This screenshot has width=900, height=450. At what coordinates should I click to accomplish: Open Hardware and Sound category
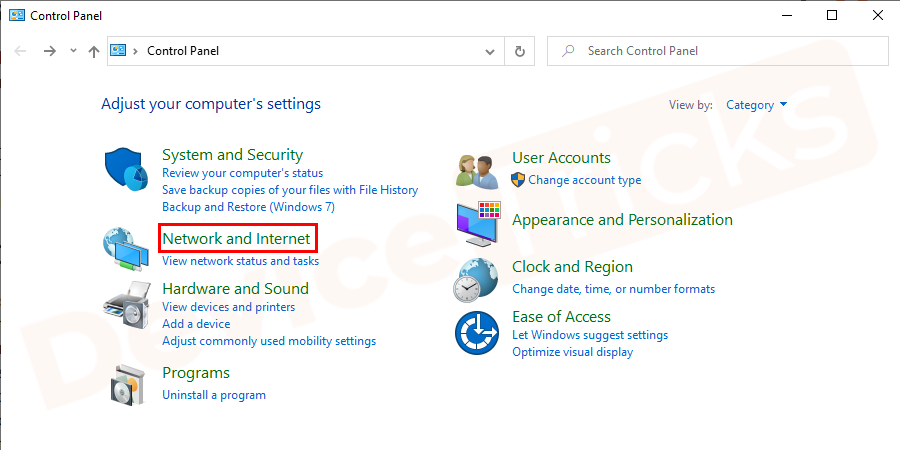pyautogui.click(x=235, y=288)
